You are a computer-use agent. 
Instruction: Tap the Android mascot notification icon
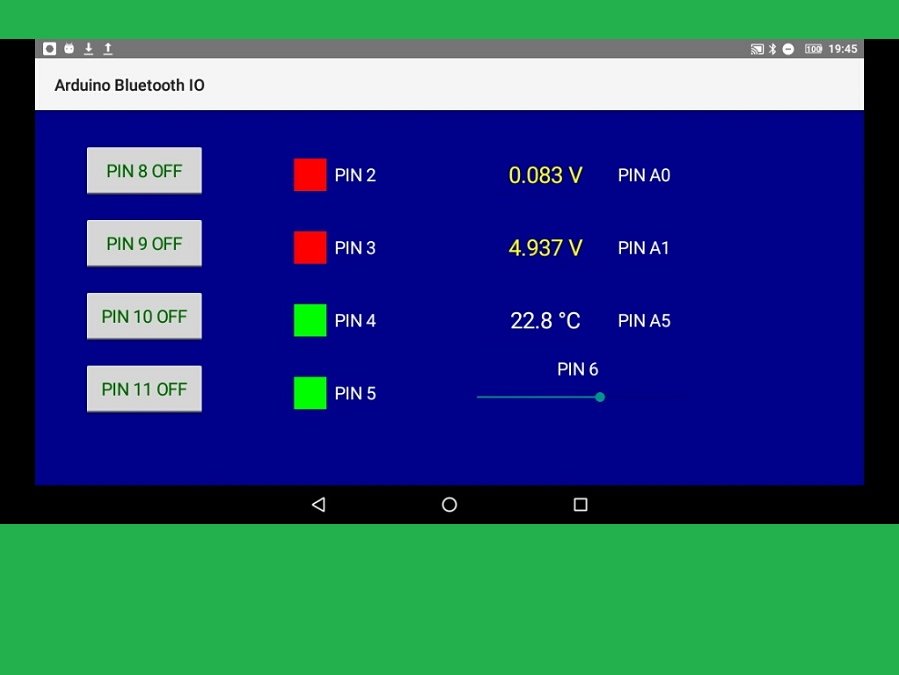pyautogui.click(x=69, y=48)
